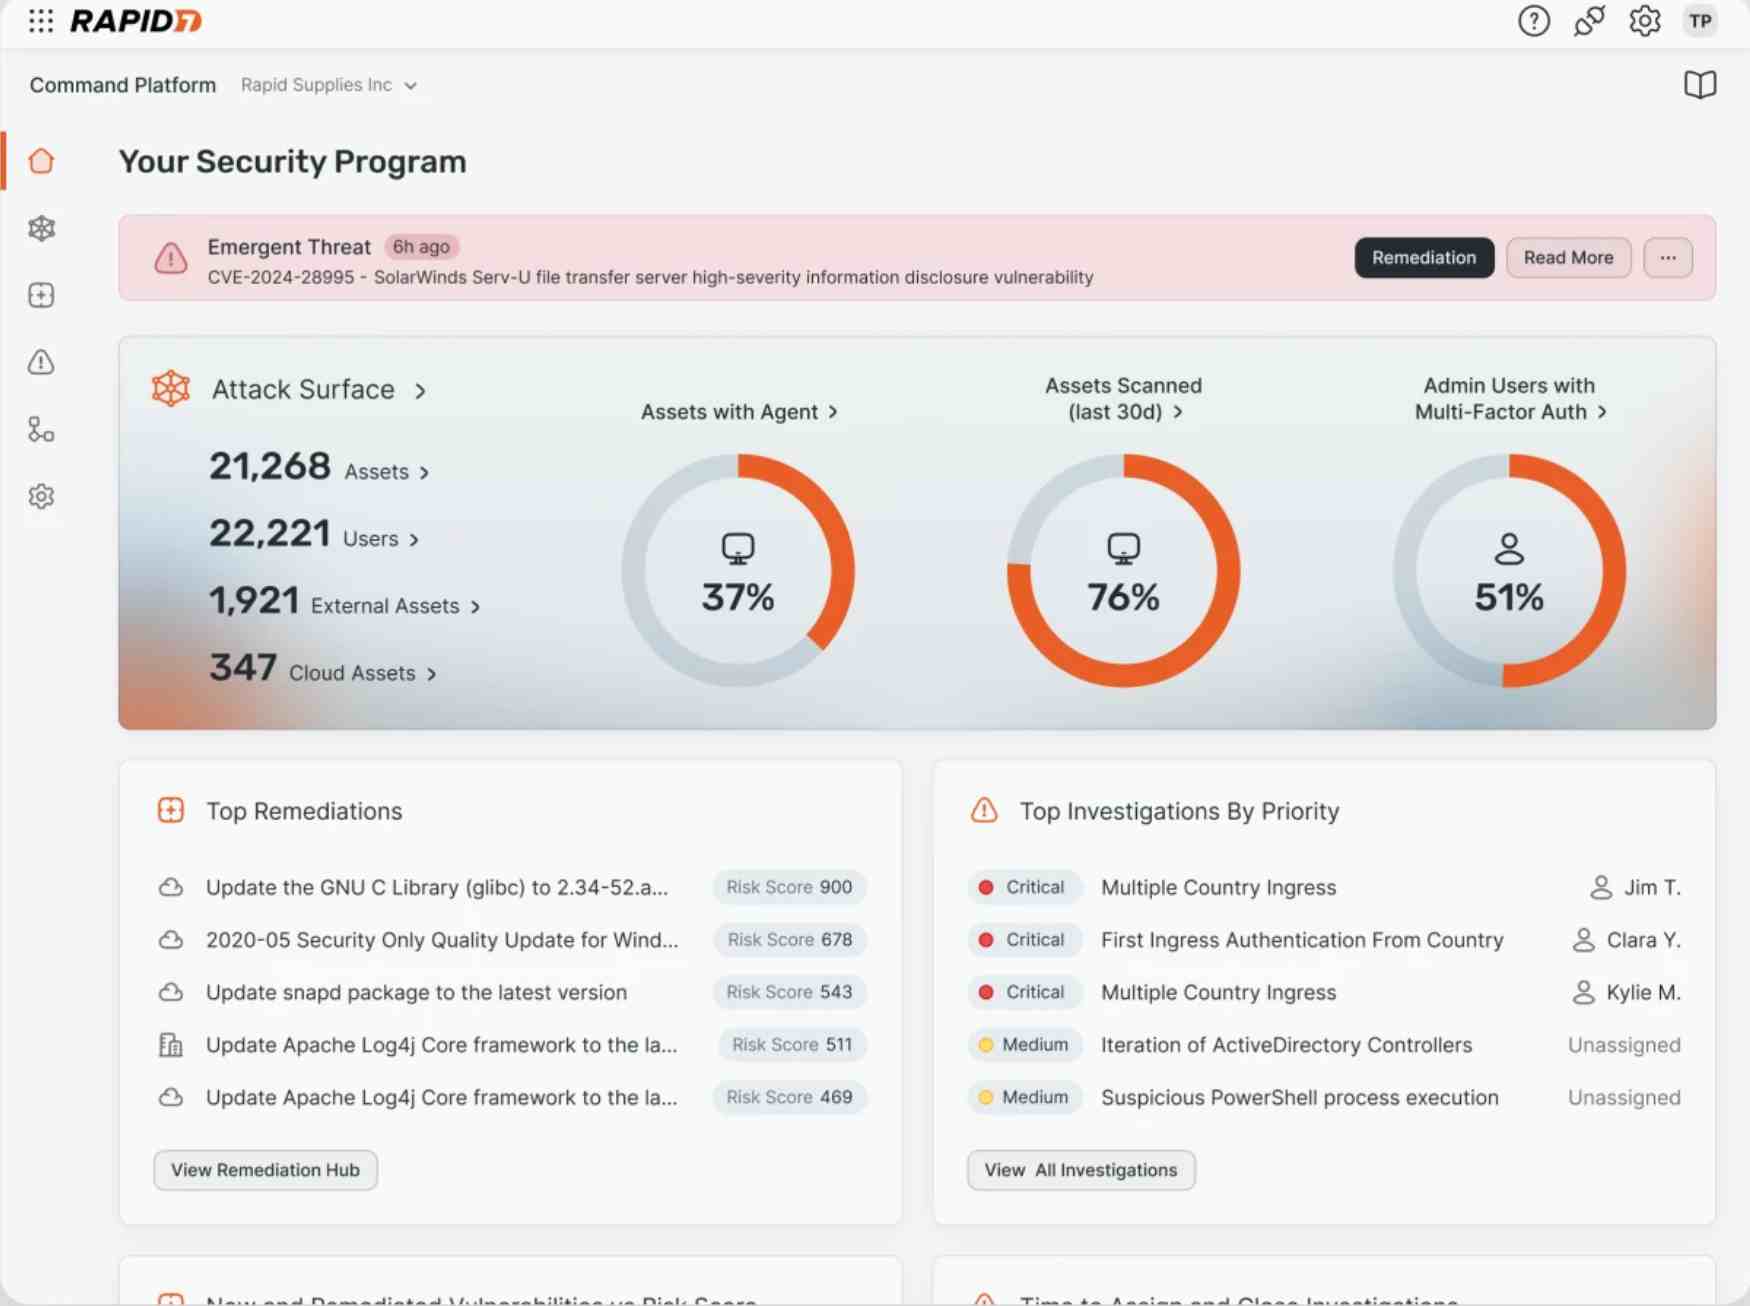Click the Remediation button on the threat banner
The image size is (1750, 1306).
1424,258
